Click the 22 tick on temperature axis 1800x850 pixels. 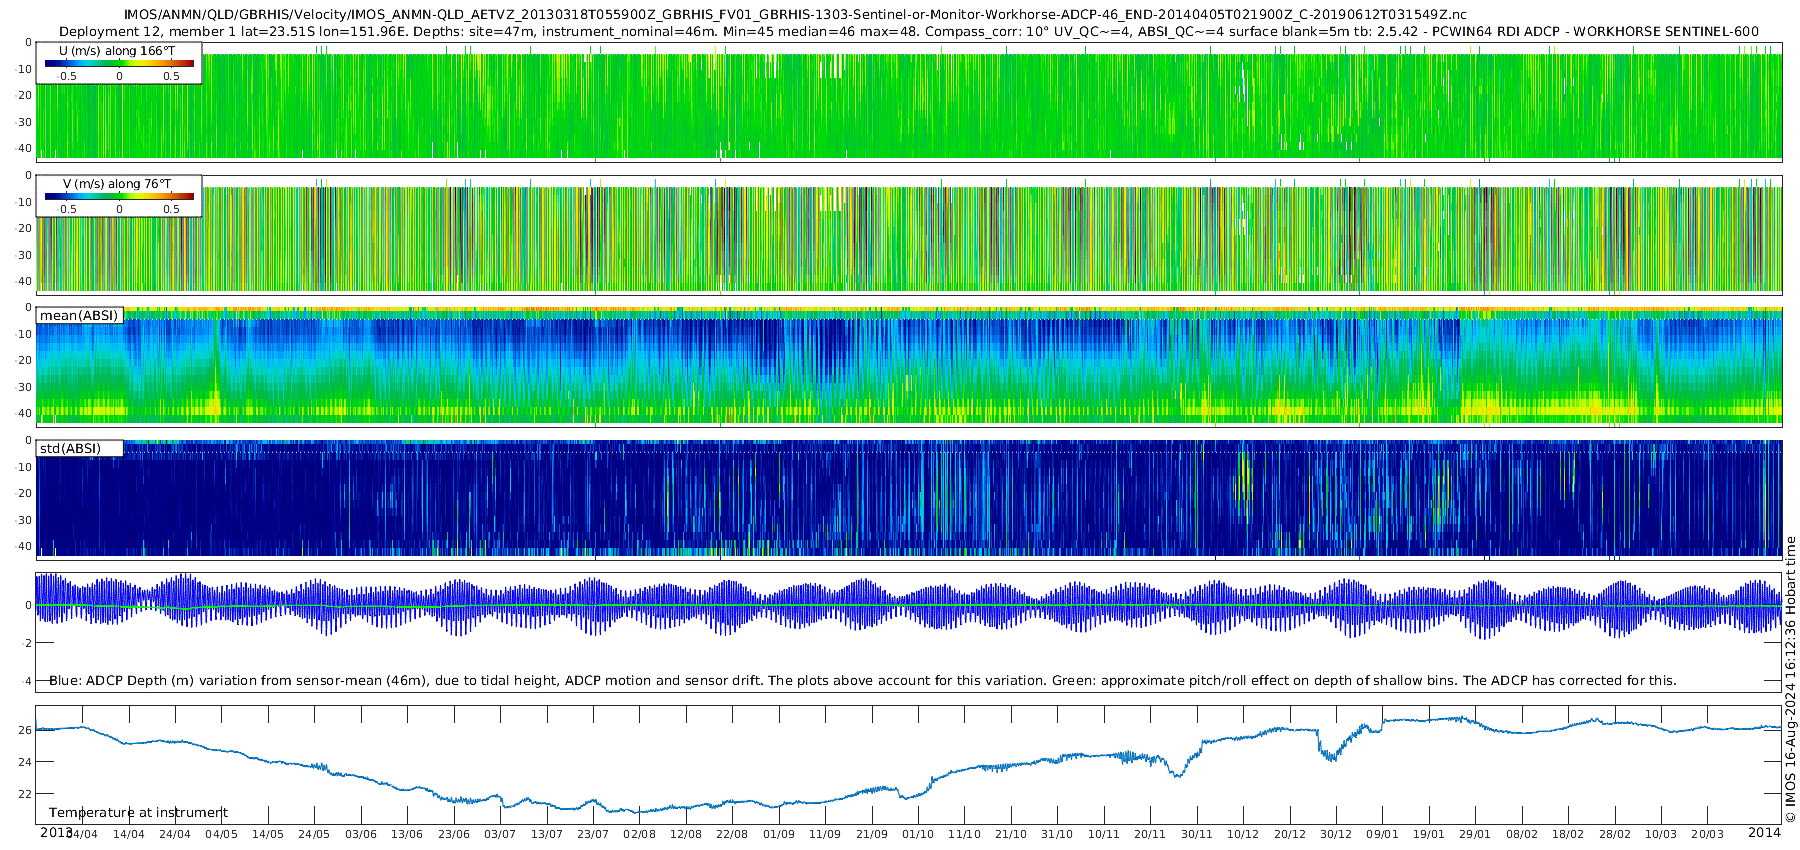pyautogui.click(x=25, y=794)
